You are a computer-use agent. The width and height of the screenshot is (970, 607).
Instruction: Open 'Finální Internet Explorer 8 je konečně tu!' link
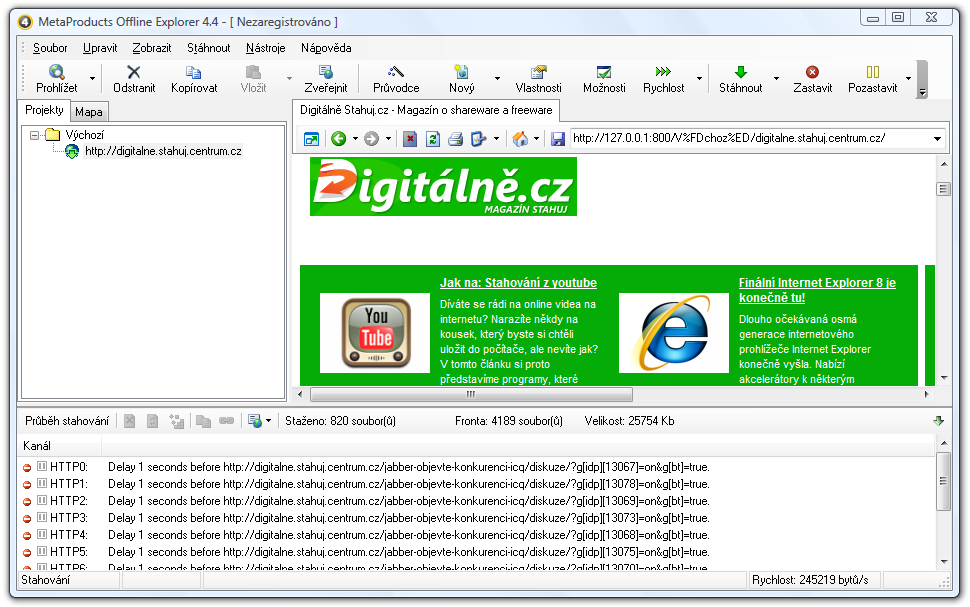point(817,290)
